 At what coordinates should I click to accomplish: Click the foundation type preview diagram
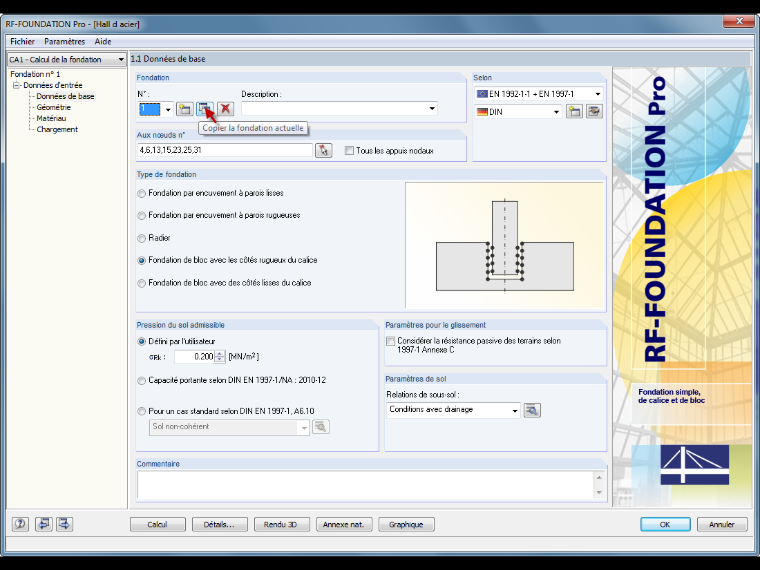point(505,245)
